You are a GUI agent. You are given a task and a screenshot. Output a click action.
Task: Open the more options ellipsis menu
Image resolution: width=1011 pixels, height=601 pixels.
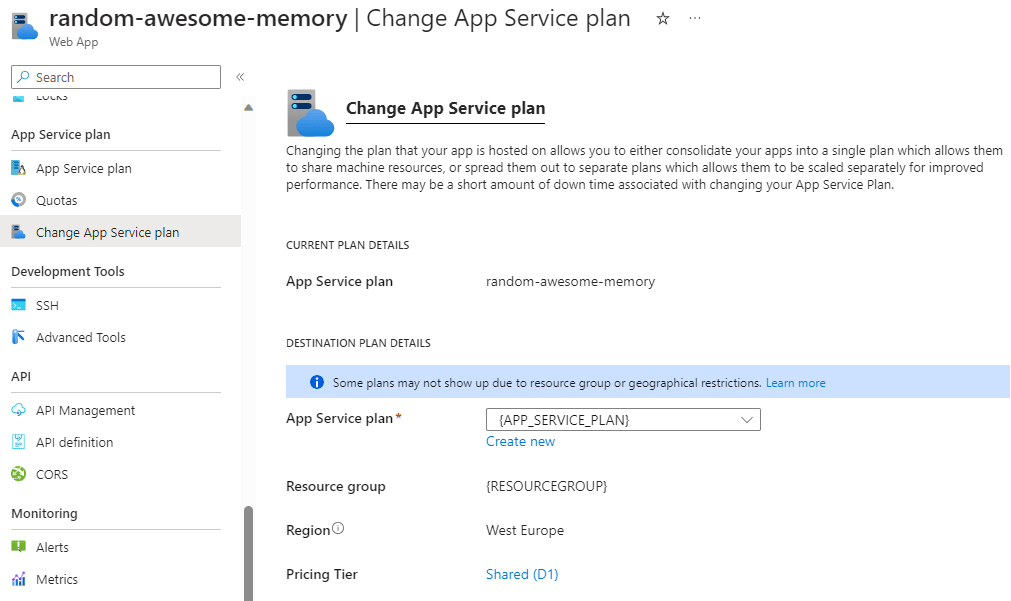coord(694,19)
